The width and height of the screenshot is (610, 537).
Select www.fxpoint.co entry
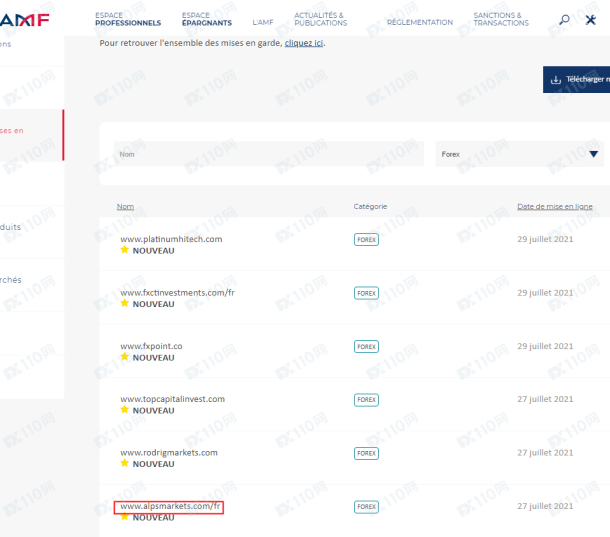(x=151, y=346)
